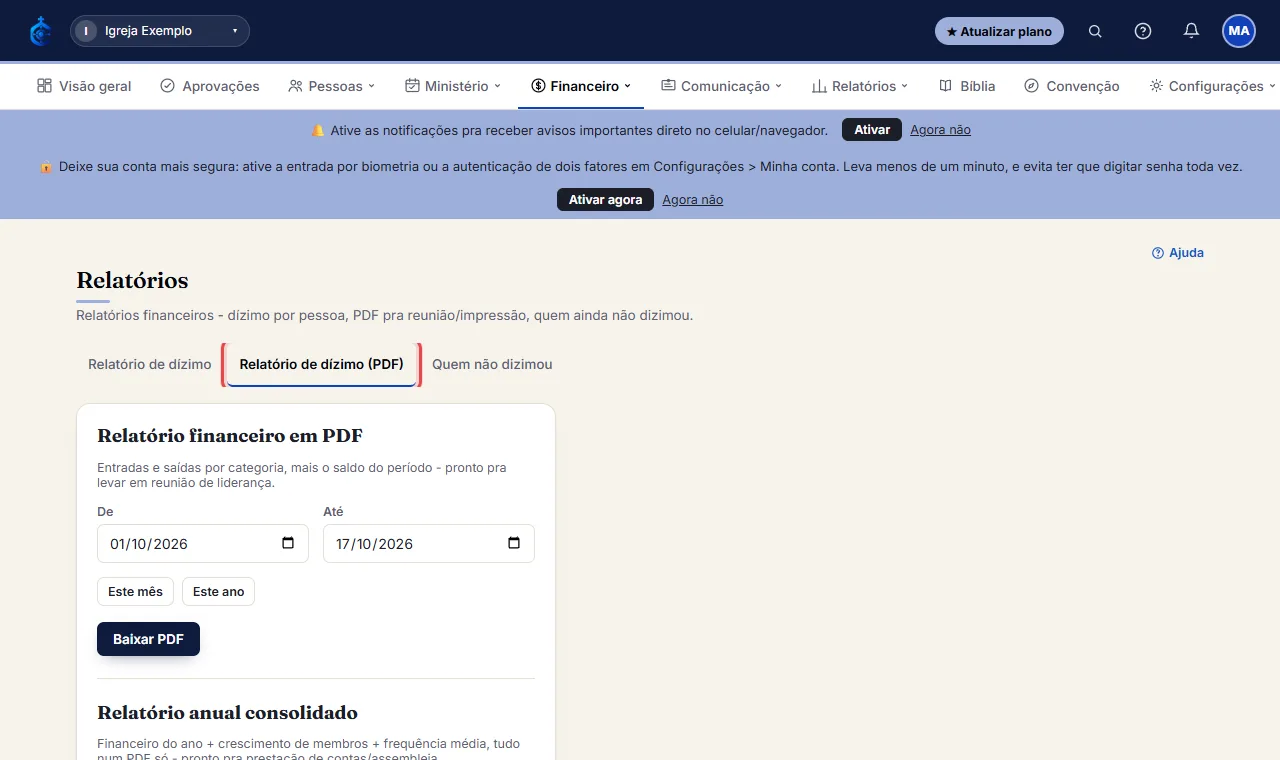Click the Relatório anual consolidado heading
The height and width of the screenshot is (760, 1280).
click(227, 713)
